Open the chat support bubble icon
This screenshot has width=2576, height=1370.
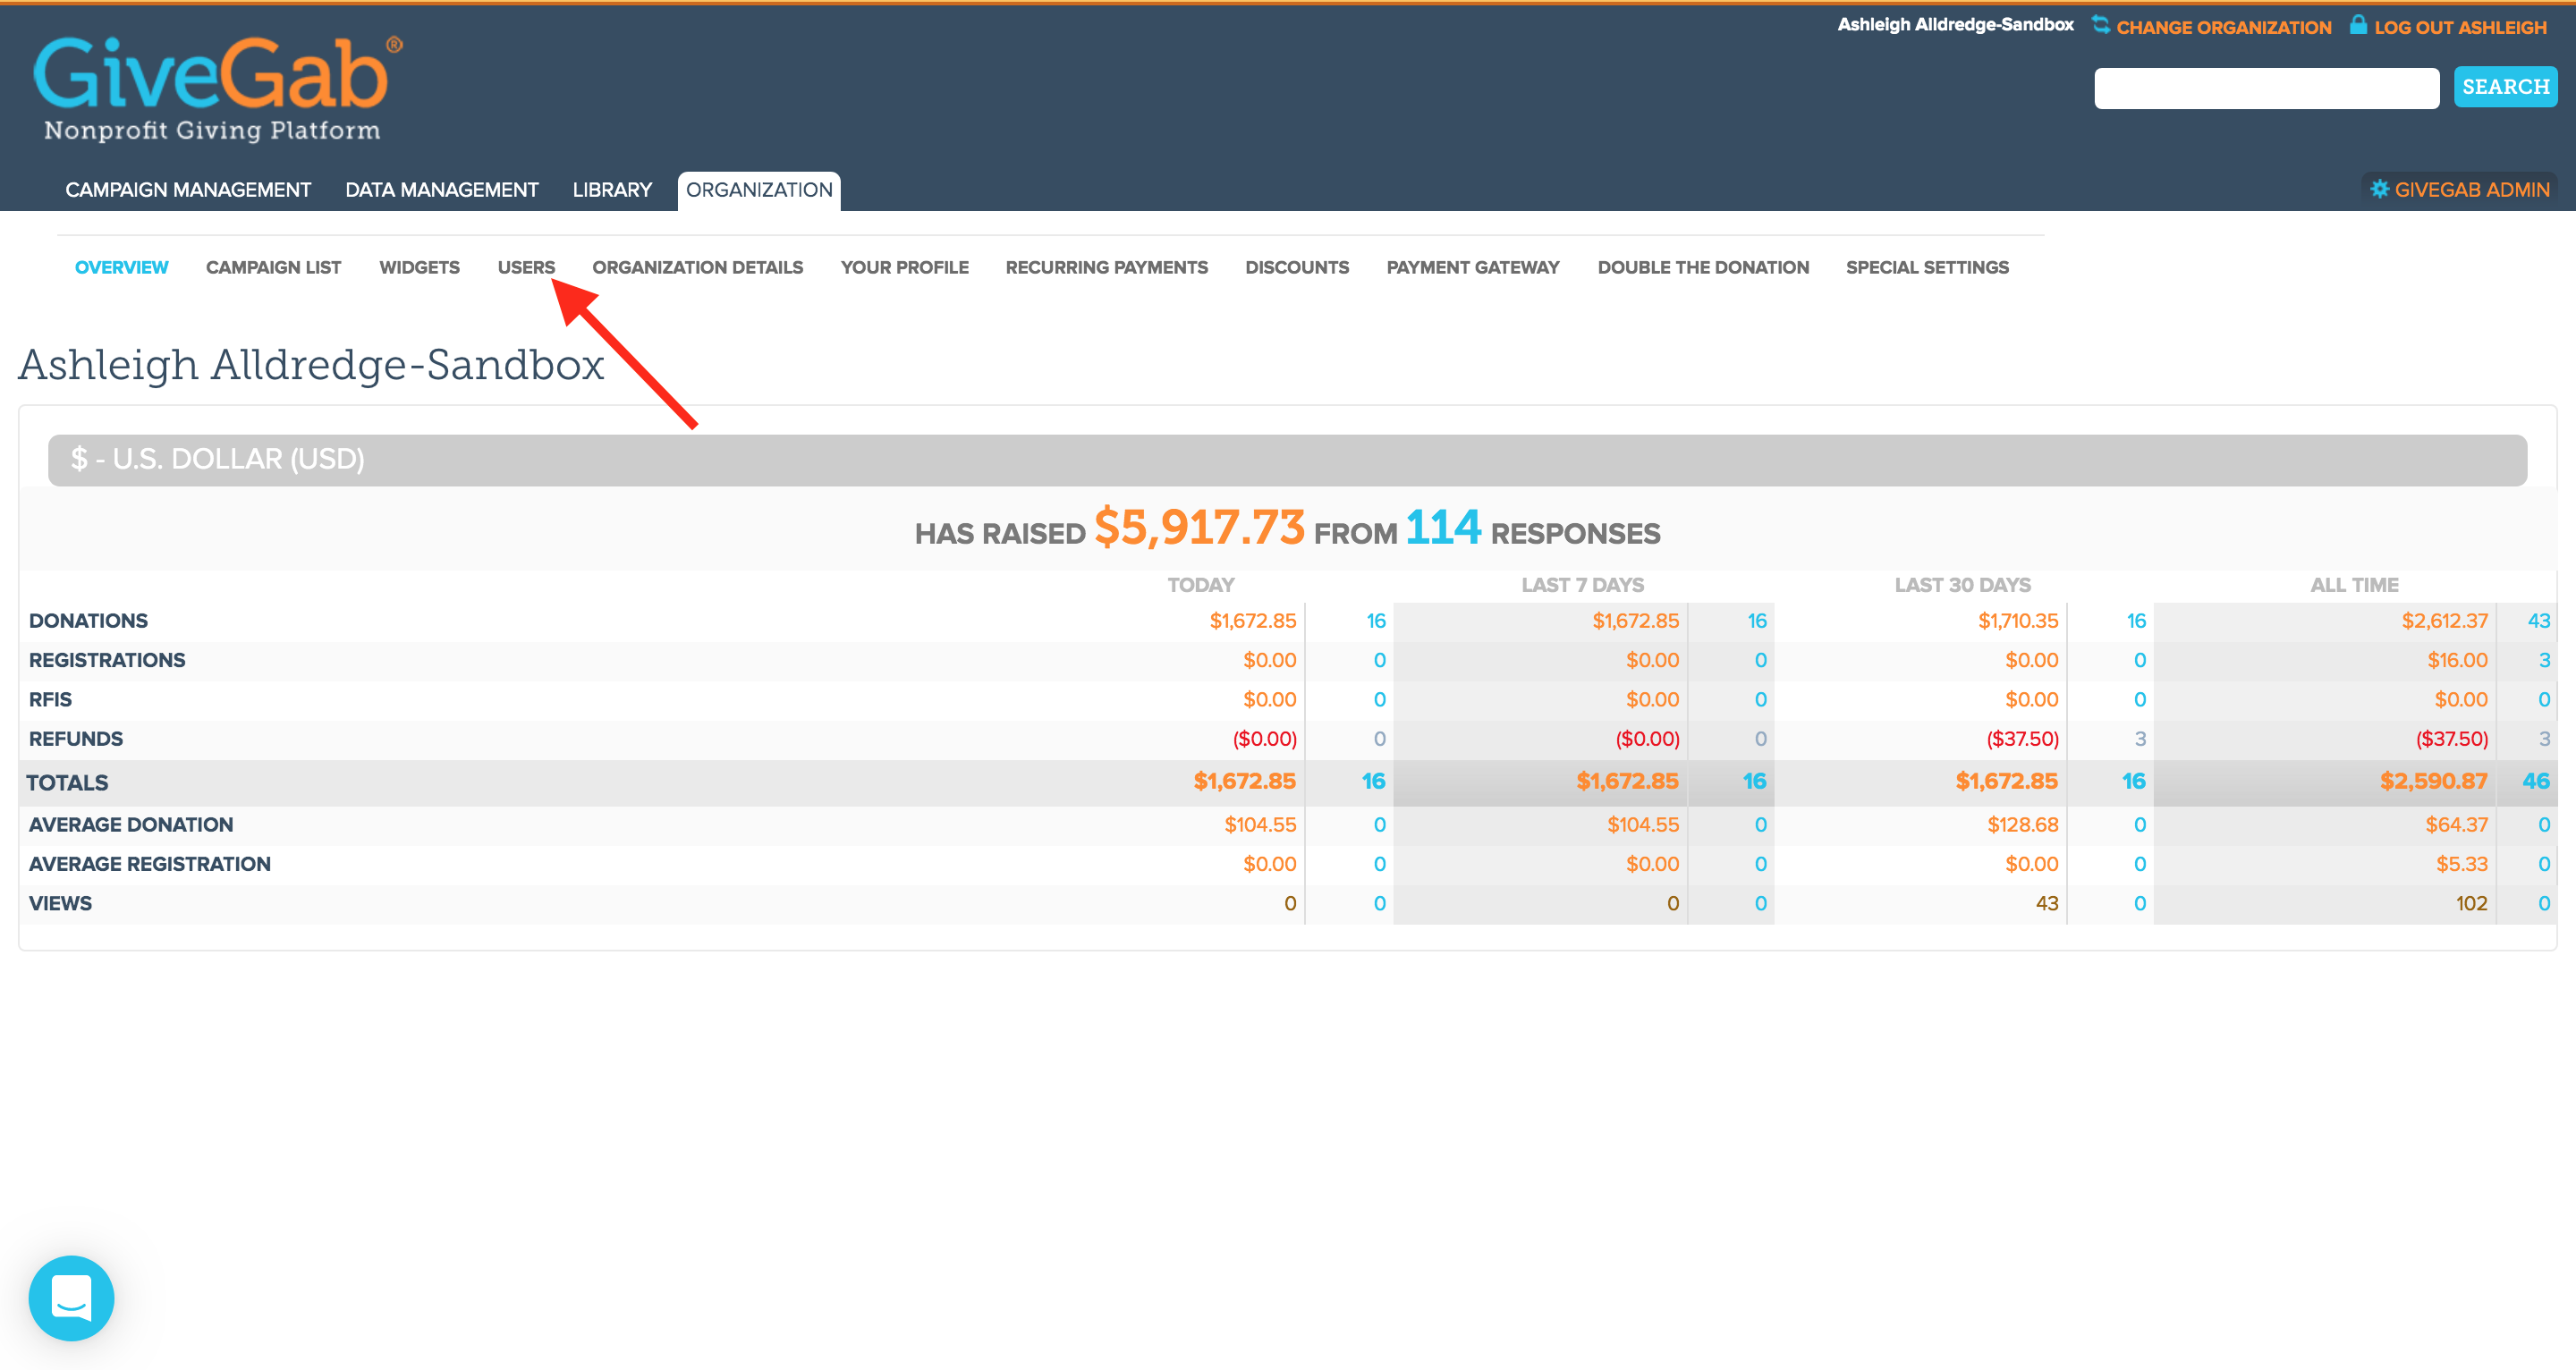[x=71, y=1297]
